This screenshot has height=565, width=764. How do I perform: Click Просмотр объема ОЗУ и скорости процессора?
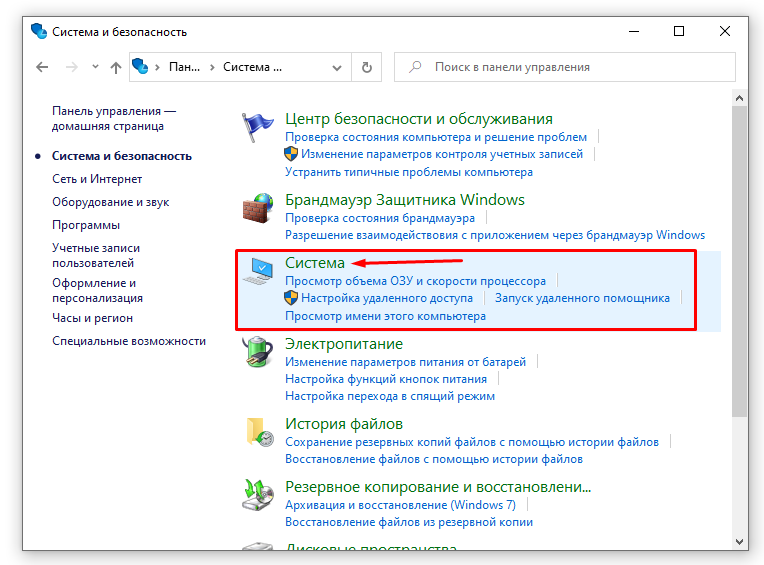415,281
